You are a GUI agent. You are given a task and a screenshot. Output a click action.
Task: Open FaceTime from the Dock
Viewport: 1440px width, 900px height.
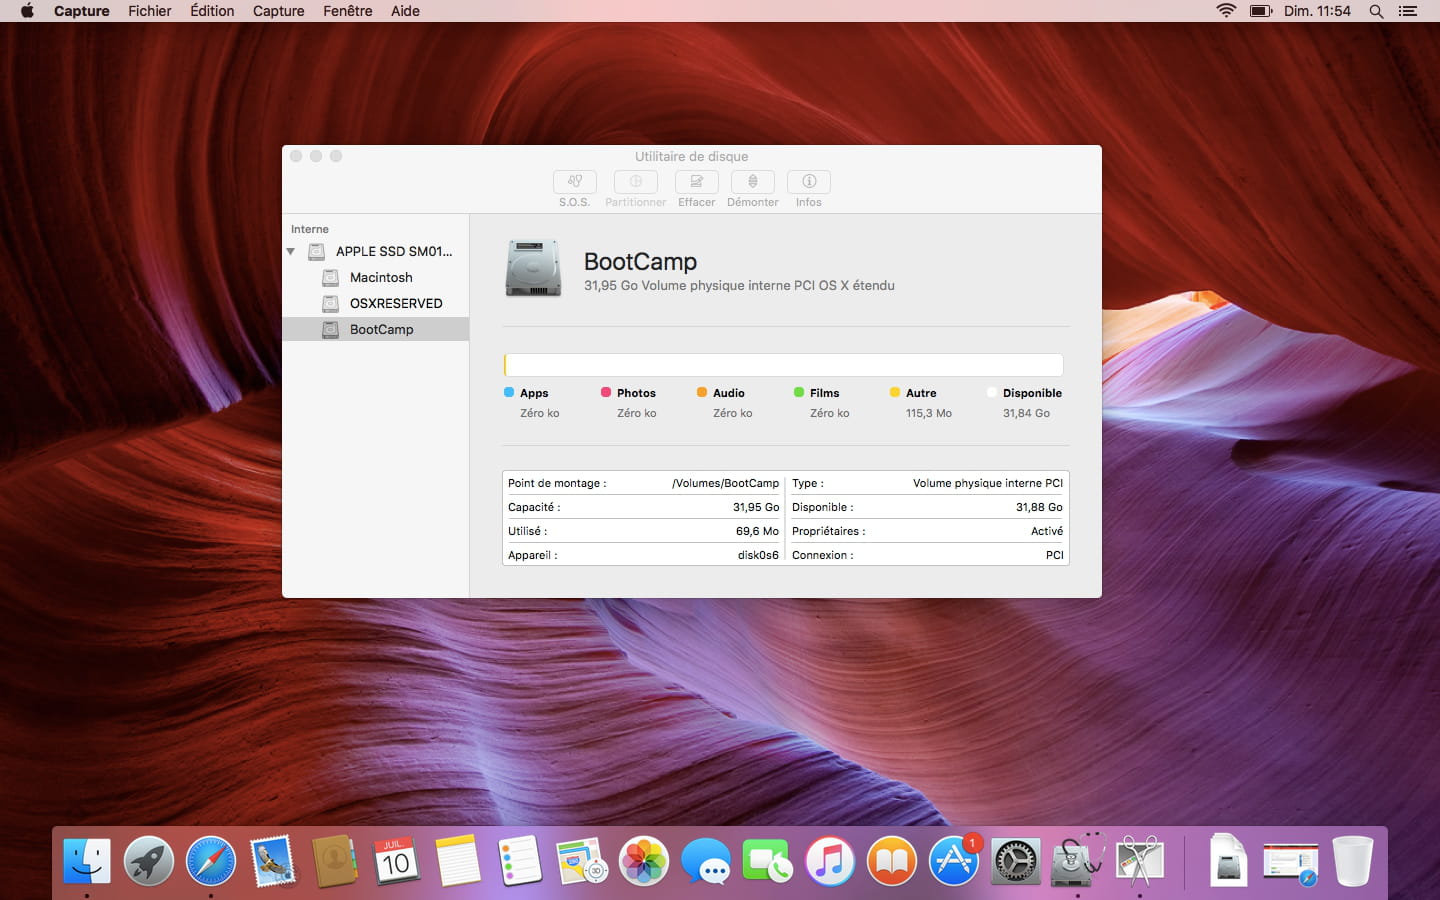[x=768, y=861]
